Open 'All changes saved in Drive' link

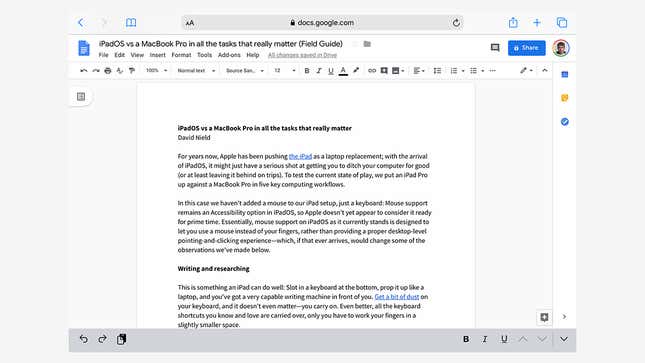[x=302, y=55]
